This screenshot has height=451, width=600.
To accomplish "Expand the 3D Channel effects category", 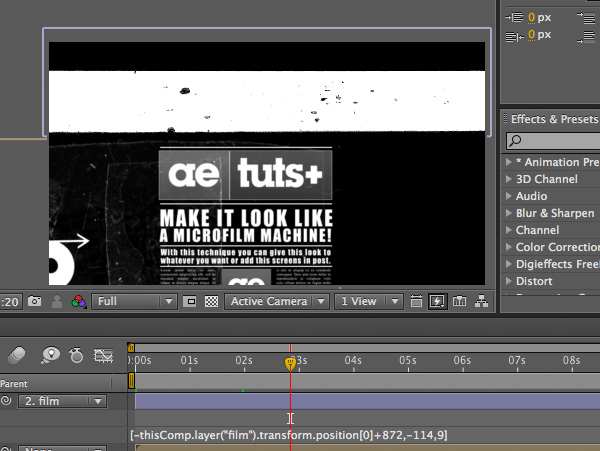I will [x=509, y=179].
